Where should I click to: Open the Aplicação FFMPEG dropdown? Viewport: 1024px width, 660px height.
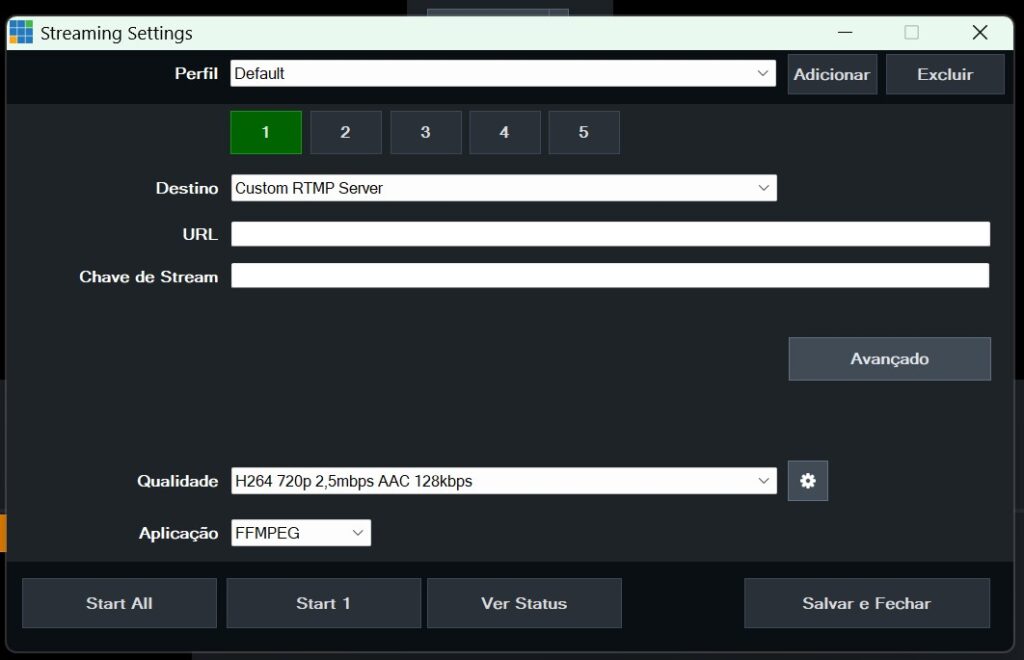pos(357,533)
